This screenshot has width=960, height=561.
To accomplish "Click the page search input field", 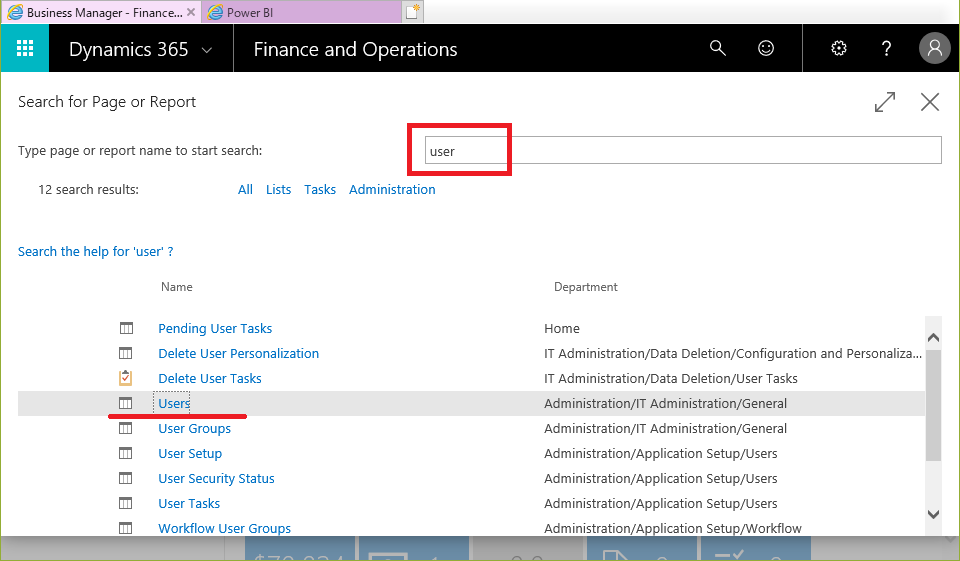I will tap(683, 151).
